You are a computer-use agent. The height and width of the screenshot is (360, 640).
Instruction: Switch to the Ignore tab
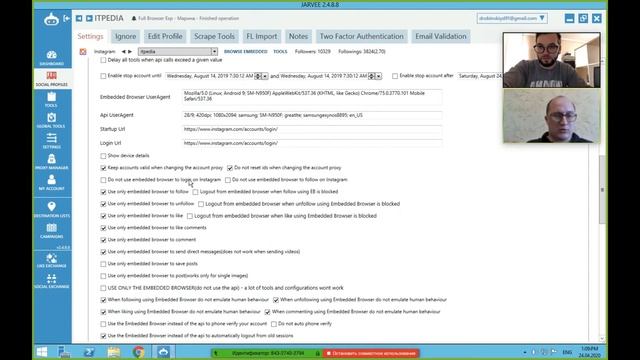125,36
